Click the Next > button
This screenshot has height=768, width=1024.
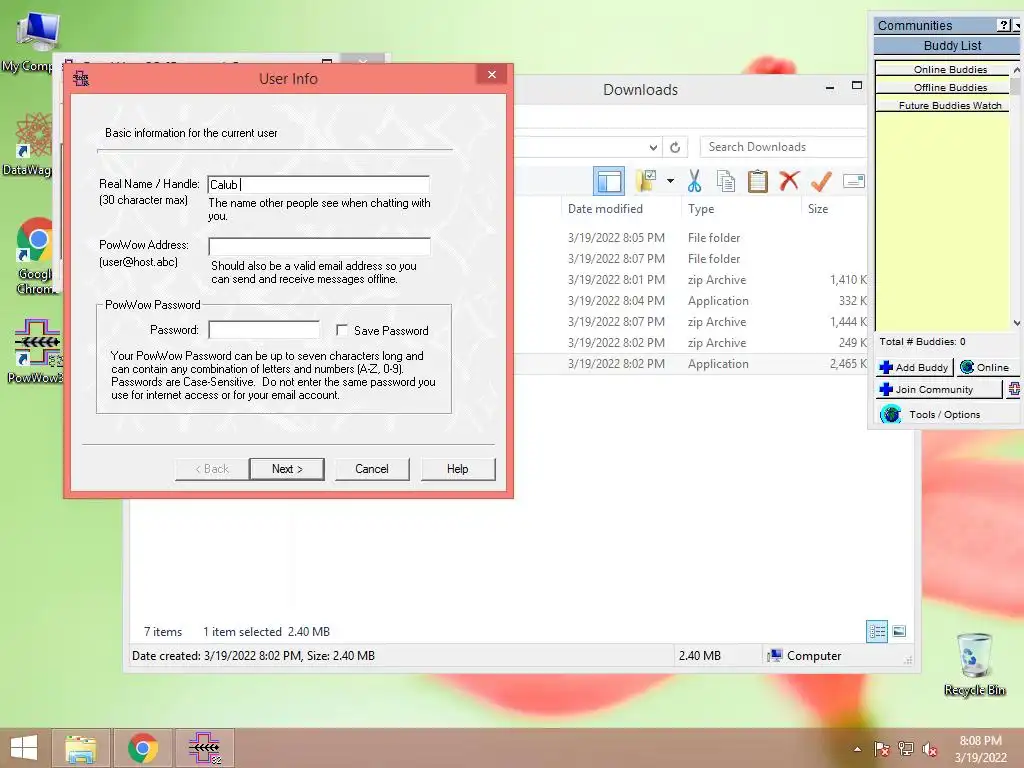pos(287,469)
